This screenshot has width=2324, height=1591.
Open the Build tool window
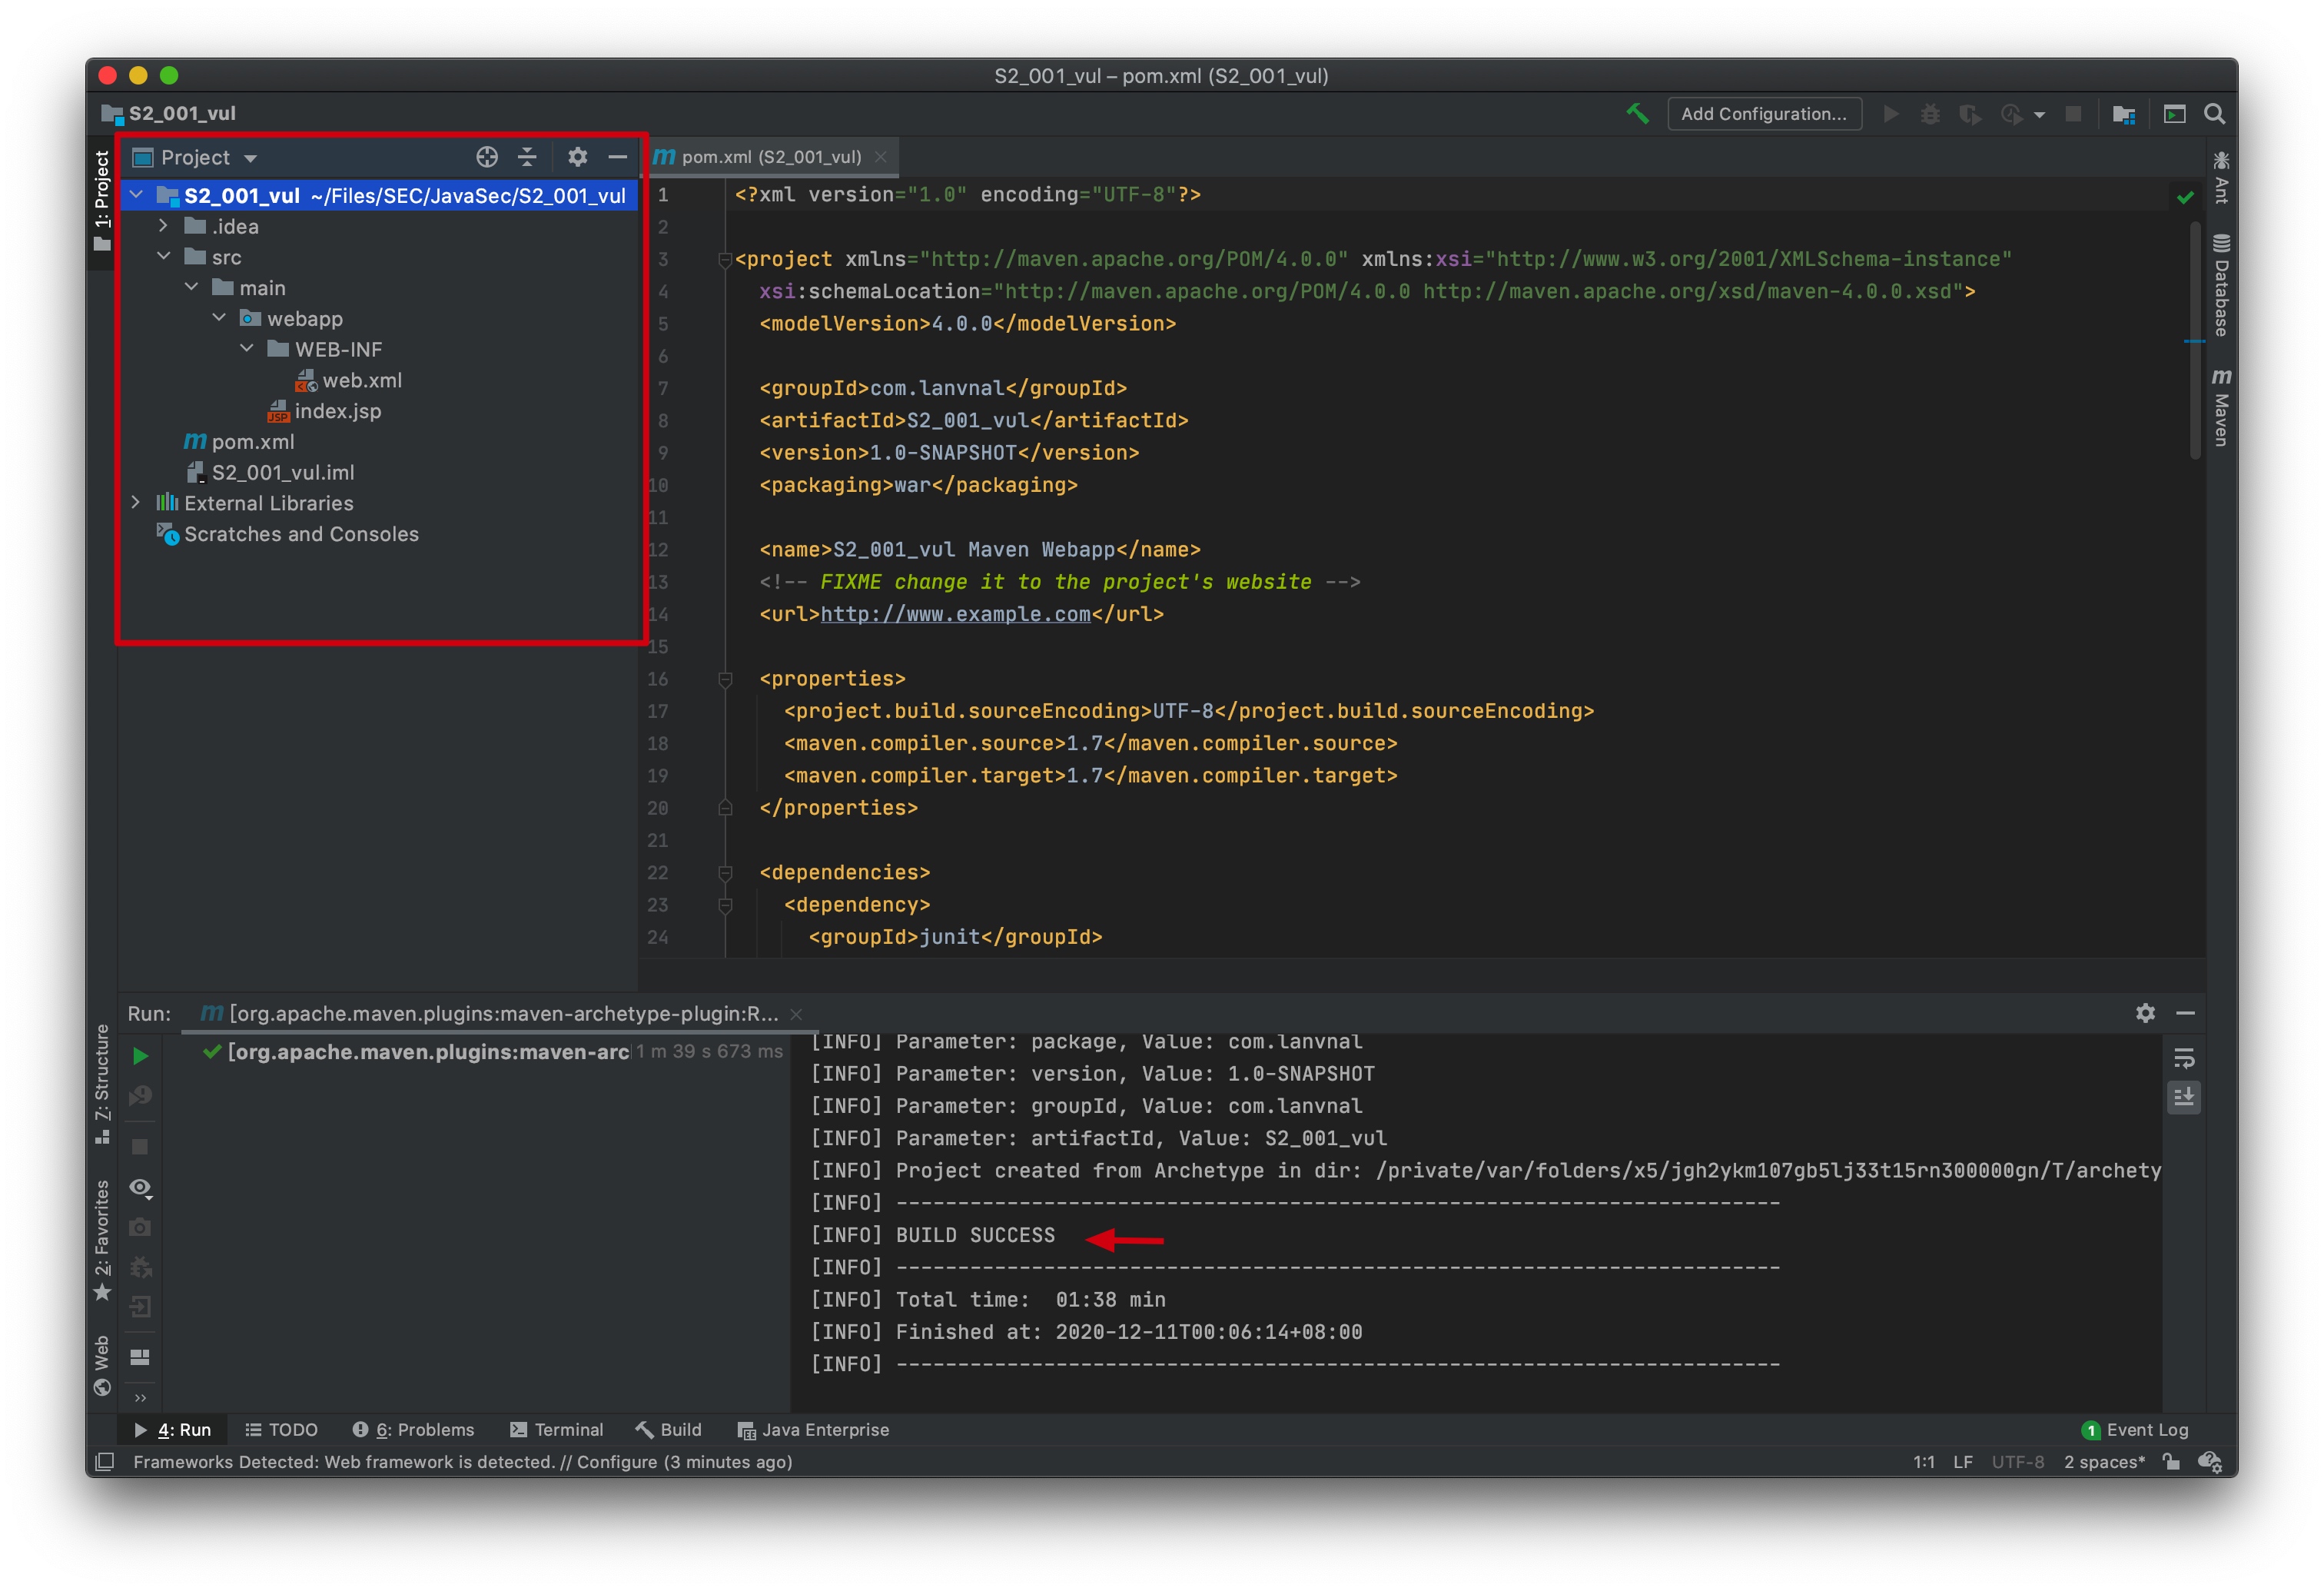pyautogui.click(x=668, y=1430)
